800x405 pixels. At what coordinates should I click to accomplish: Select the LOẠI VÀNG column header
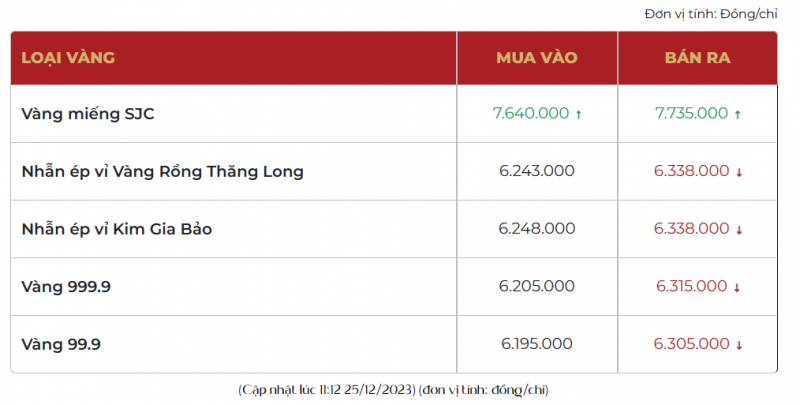pos(68,57)
